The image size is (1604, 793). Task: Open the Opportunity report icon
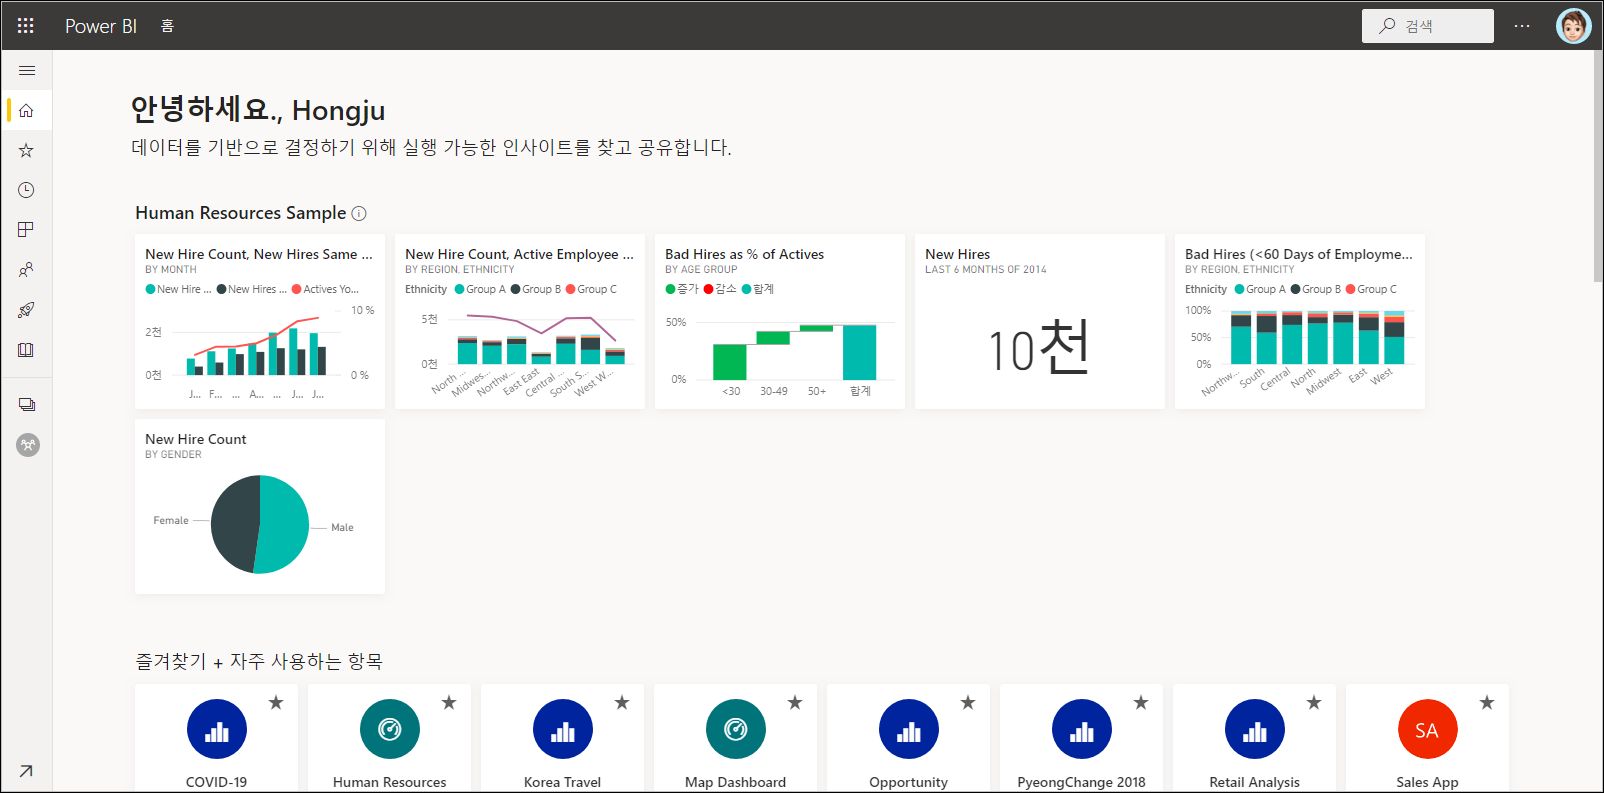tap(909, 729)
